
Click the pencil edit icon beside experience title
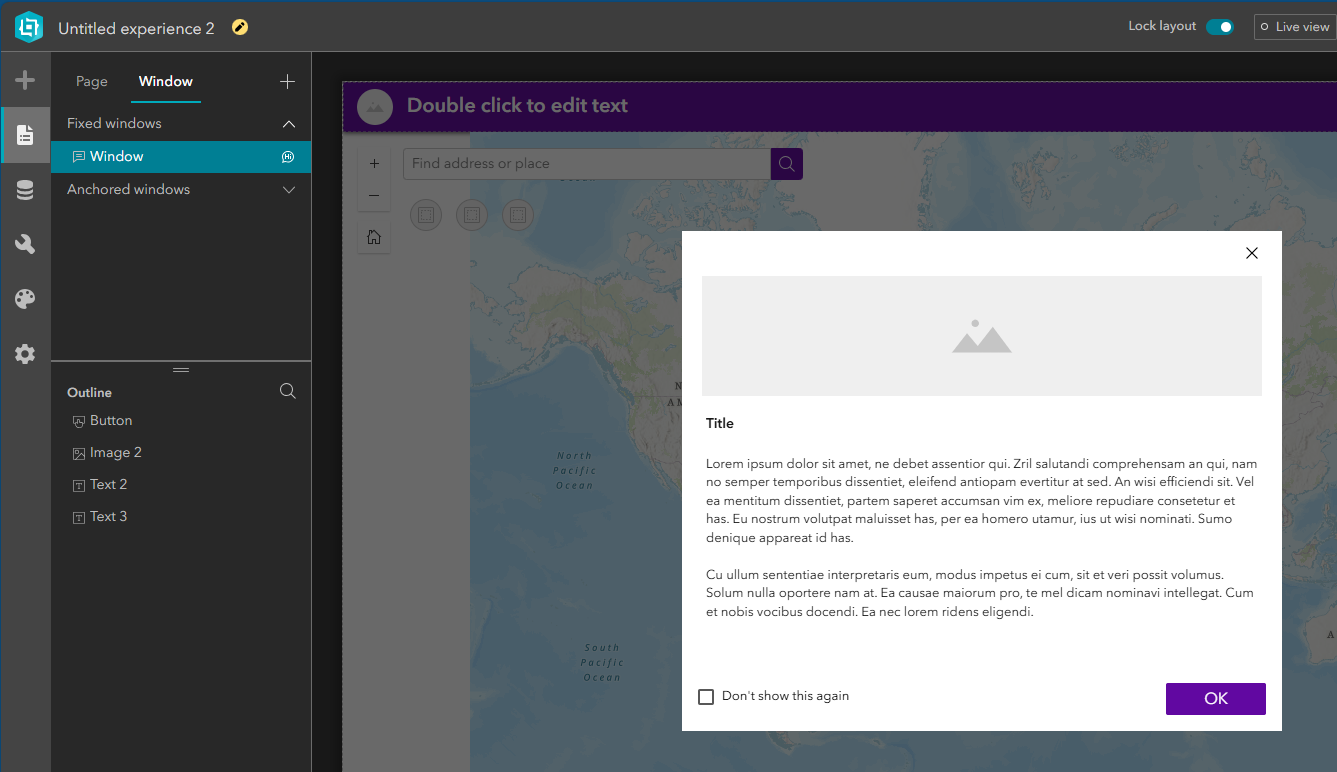tap(239, 28)
